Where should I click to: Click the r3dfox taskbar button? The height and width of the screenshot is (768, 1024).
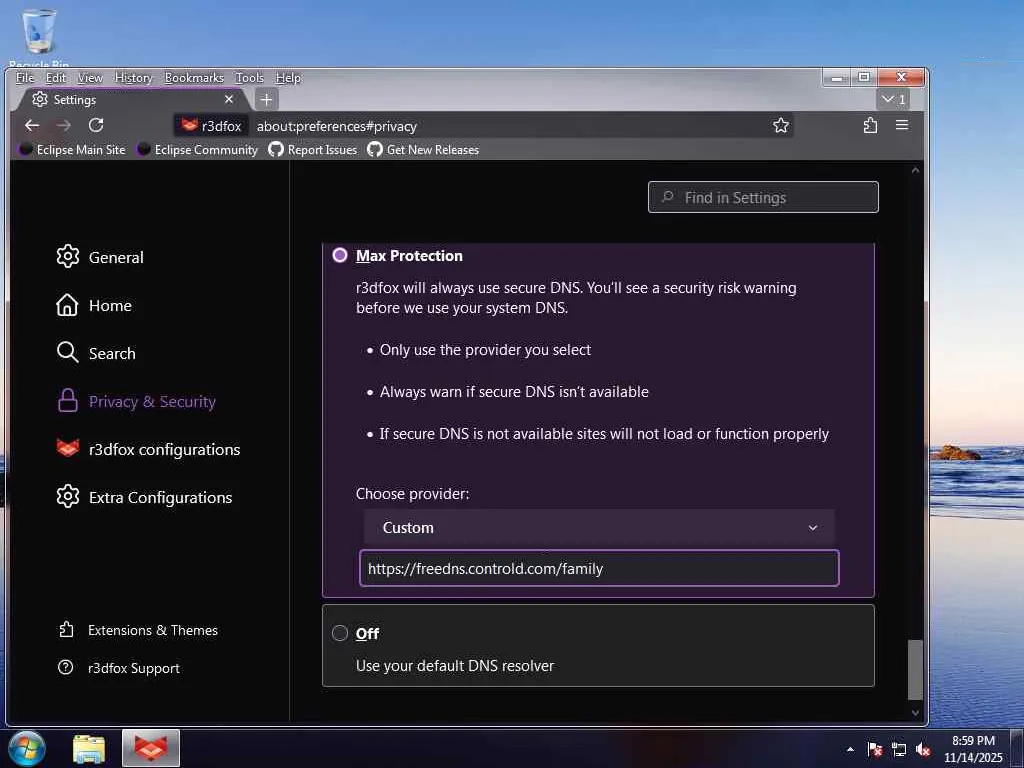151,748
